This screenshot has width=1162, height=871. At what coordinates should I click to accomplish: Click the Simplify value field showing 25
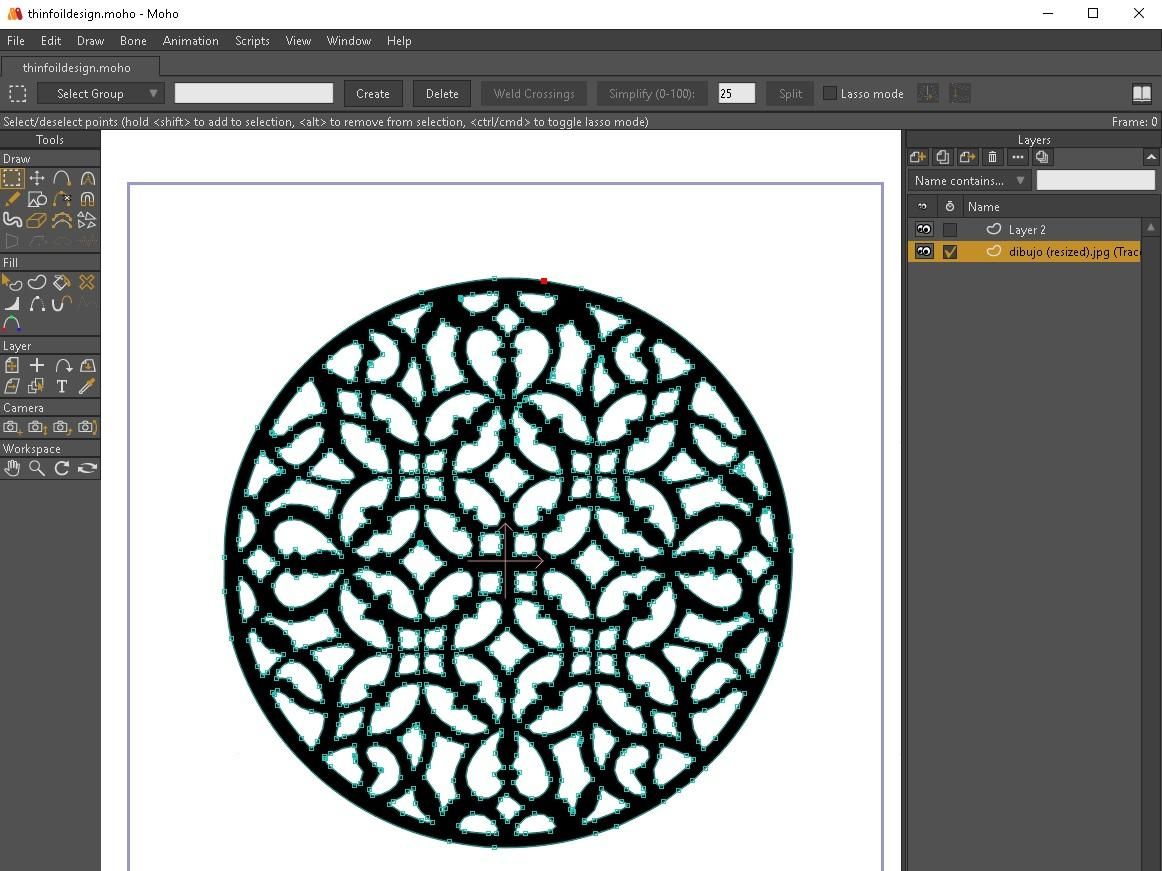tap(736, 93)
